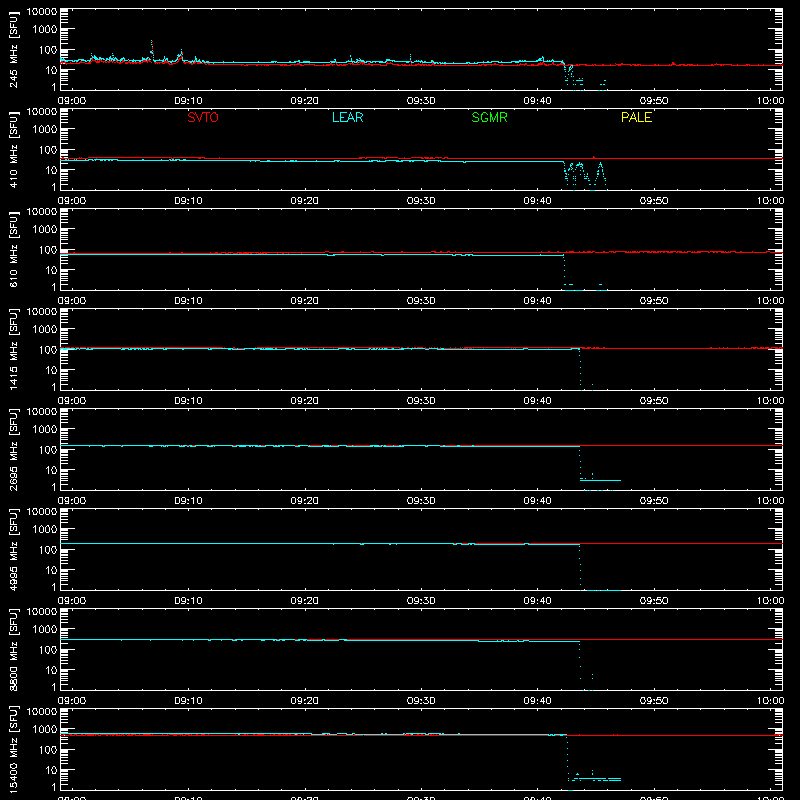Screen dimensions: 800x800
Task: Click 09:00 time label under 245 MHz panel
Action: click(71, 101)
